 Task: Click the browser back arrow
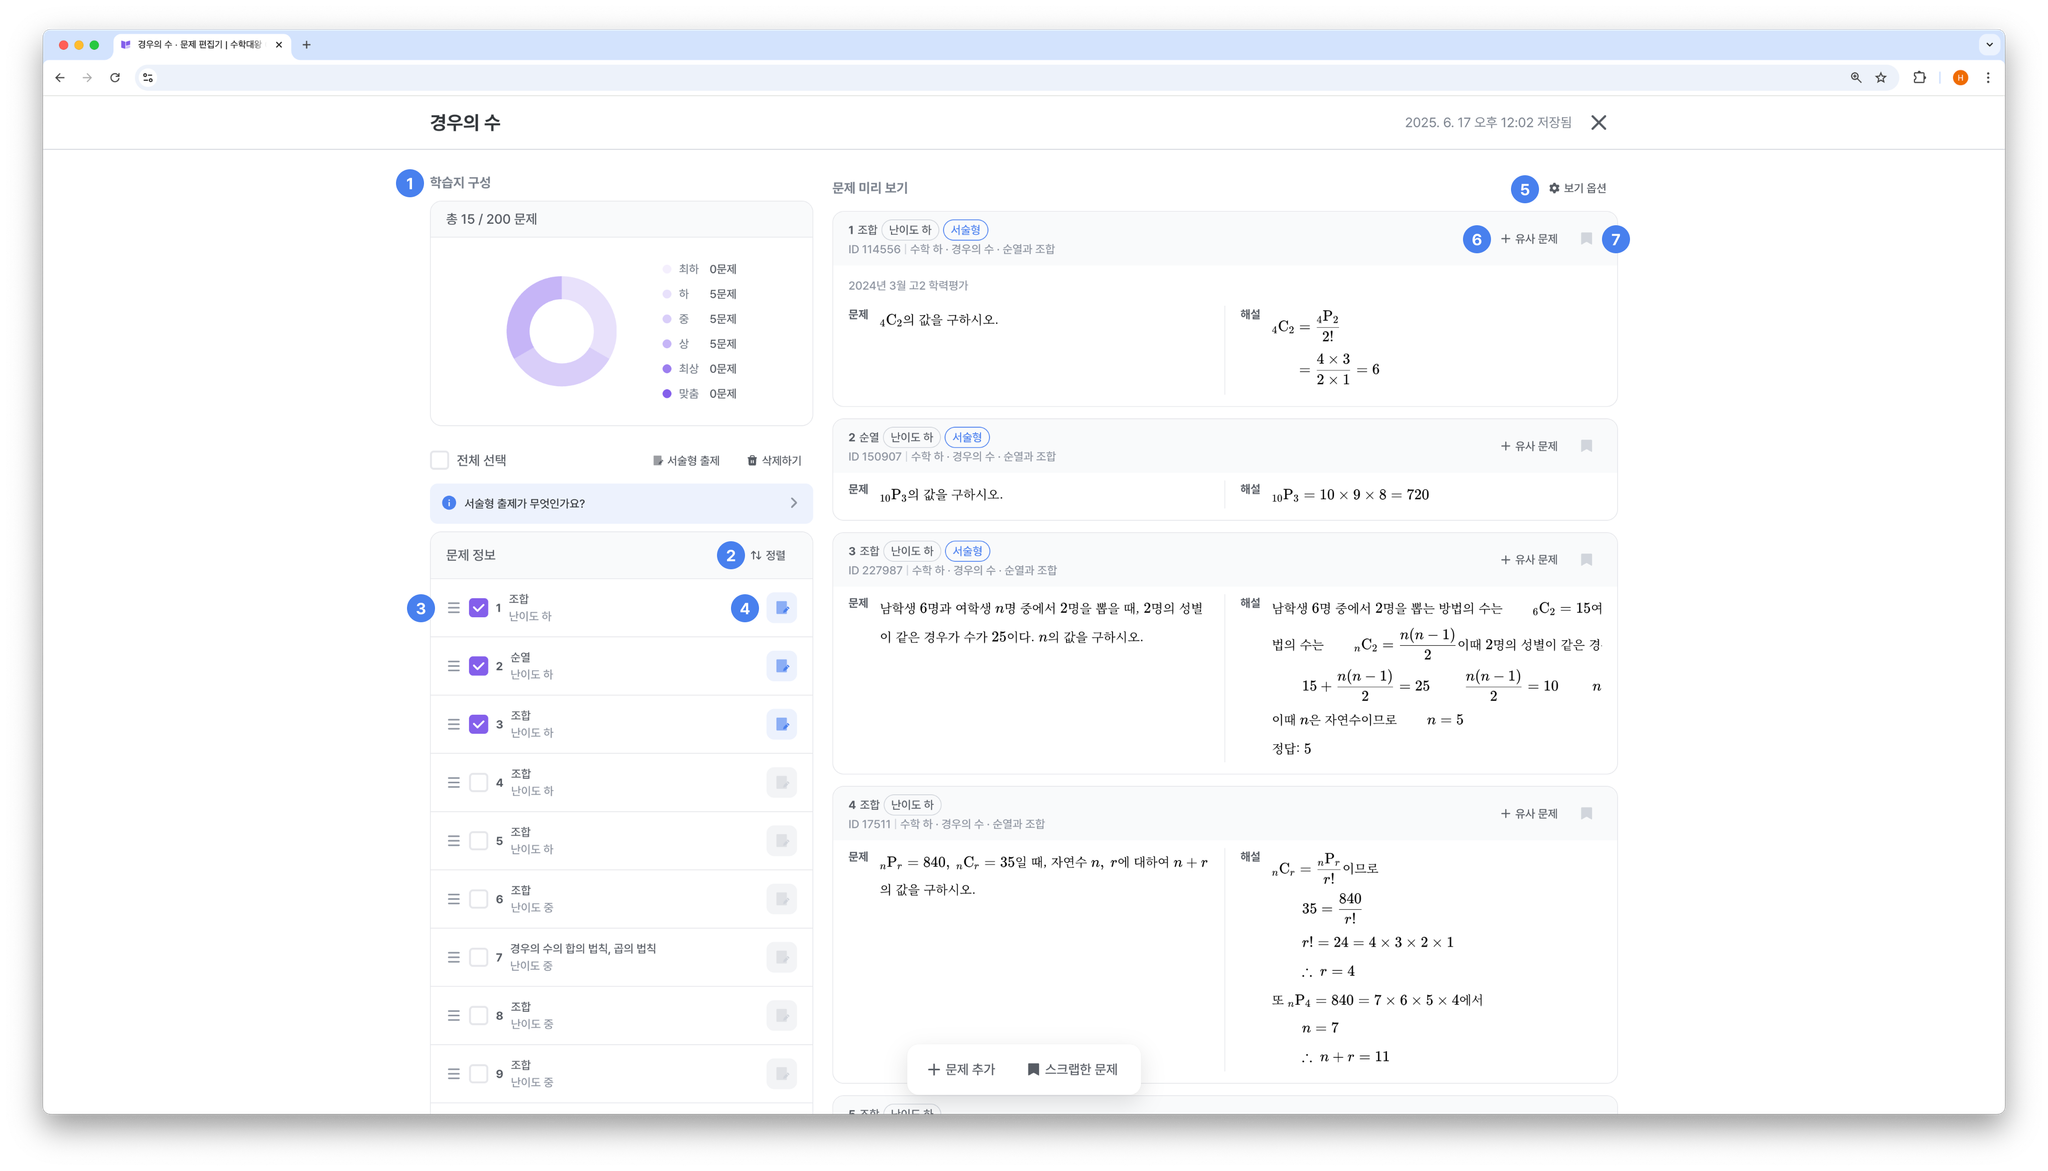click(60, 78)
